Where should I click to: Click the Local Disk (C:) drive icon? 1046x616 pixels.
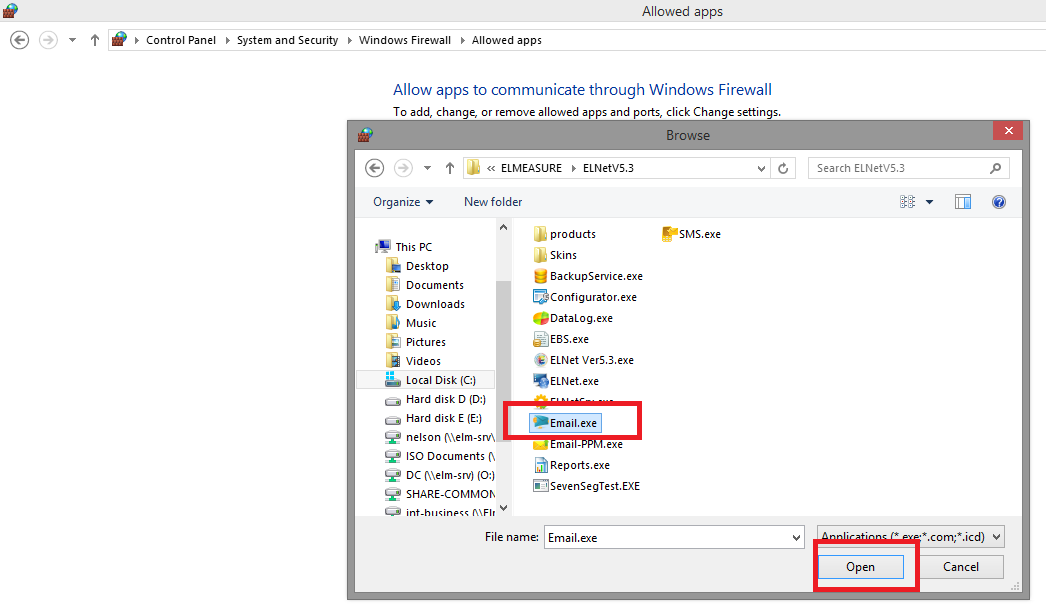pyautogui.click(x=393, y=380)
